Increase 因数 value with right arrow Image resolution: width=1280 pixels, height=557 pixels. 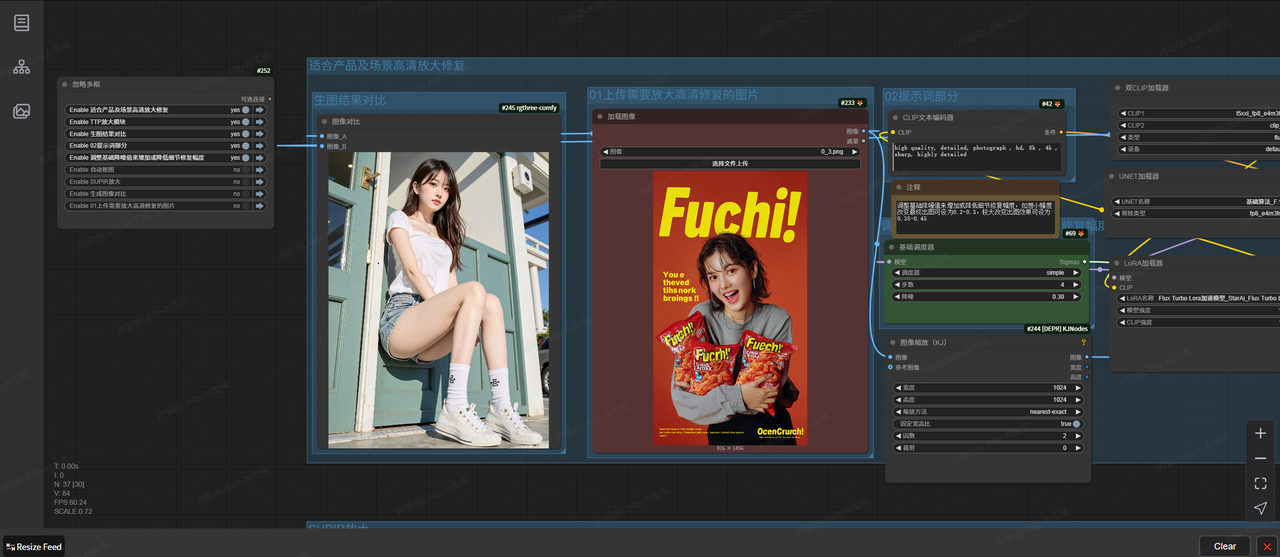[x=1076, y=436]
